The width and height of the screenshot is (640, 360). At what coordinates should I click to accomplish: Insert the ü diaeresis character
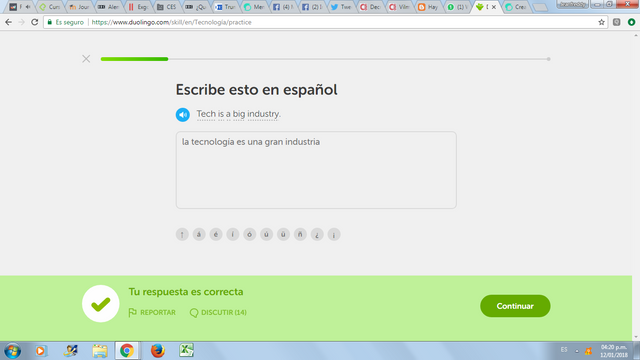(283, 234)
